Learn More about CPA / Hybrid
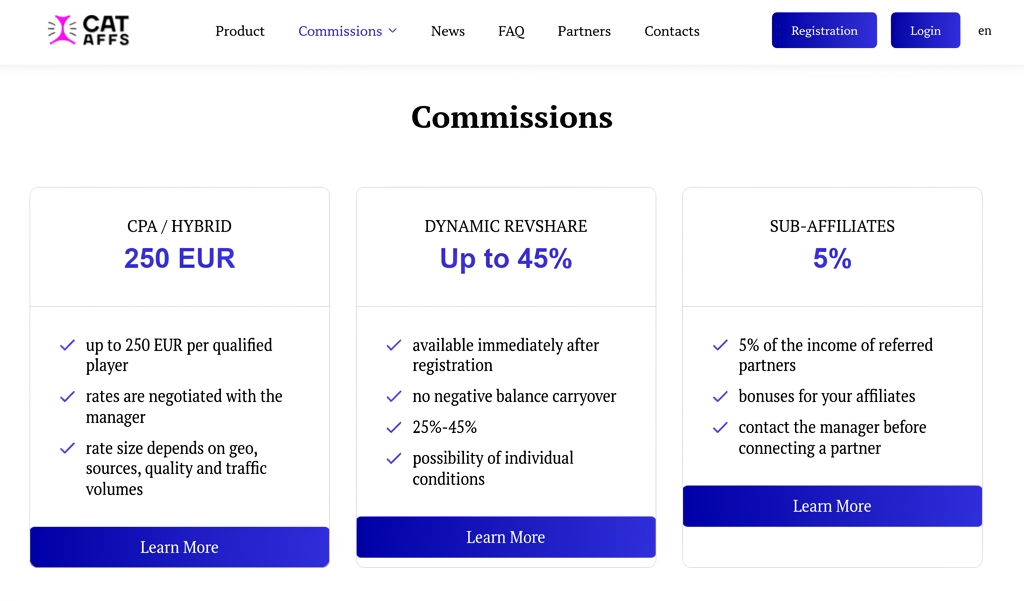 click(x=180, y=547)
